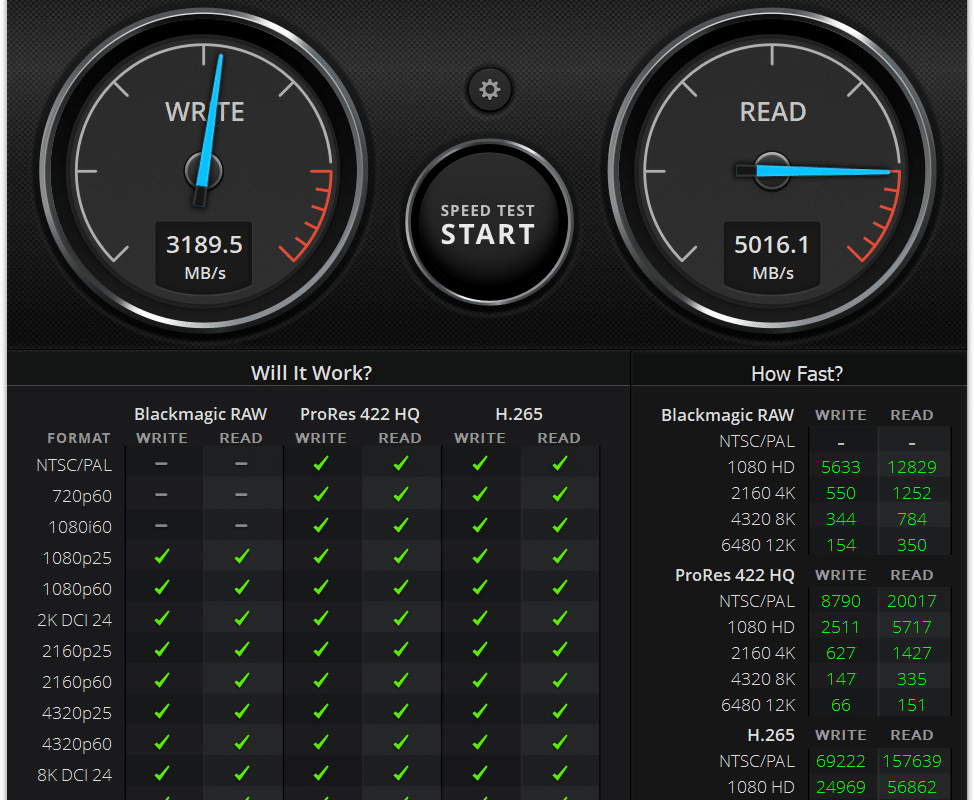Click 1080i60 ProRes 422 HQ read checkmark

coord(401,525)
